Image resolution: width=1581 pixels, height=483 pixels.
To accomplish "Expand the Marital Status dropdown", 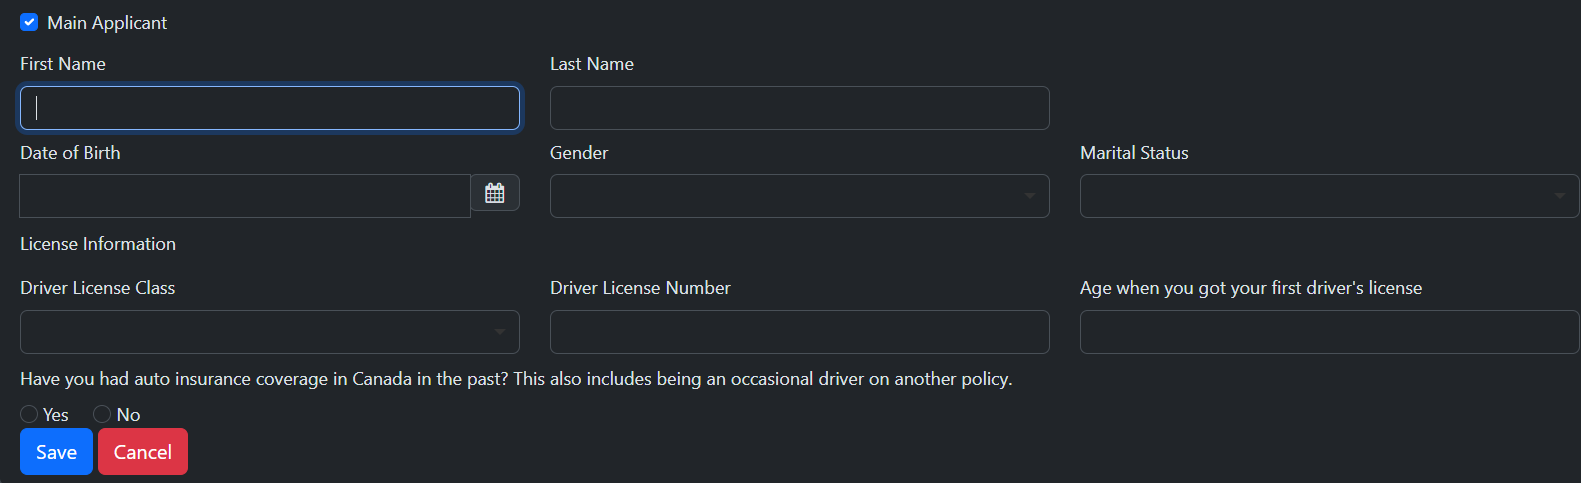I will pyautogui.click(x=1330, y=196).
